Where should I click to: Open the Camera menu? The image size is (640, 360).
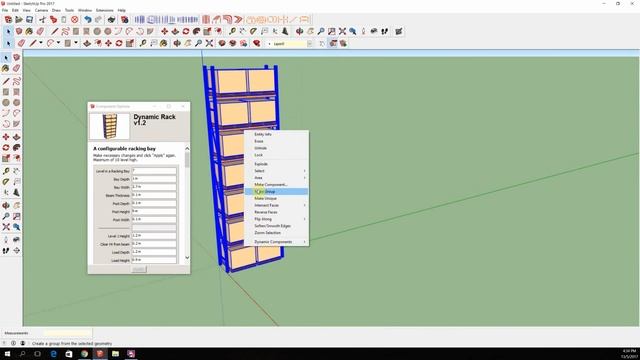pyautogui.click(x=41, y=10)
